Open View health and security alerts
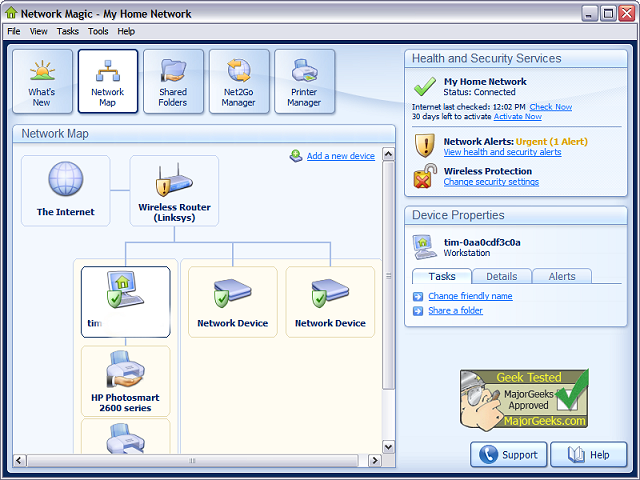The width and height of the screenshot is (640, 480). click(x=502, y=152)
